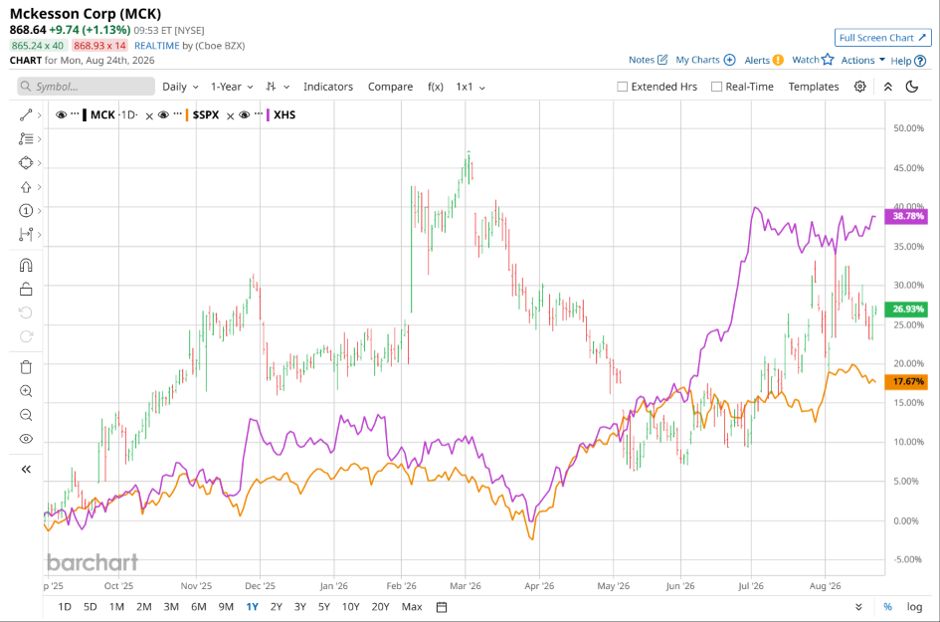Delete drawings with trash icon

[26, 367]
